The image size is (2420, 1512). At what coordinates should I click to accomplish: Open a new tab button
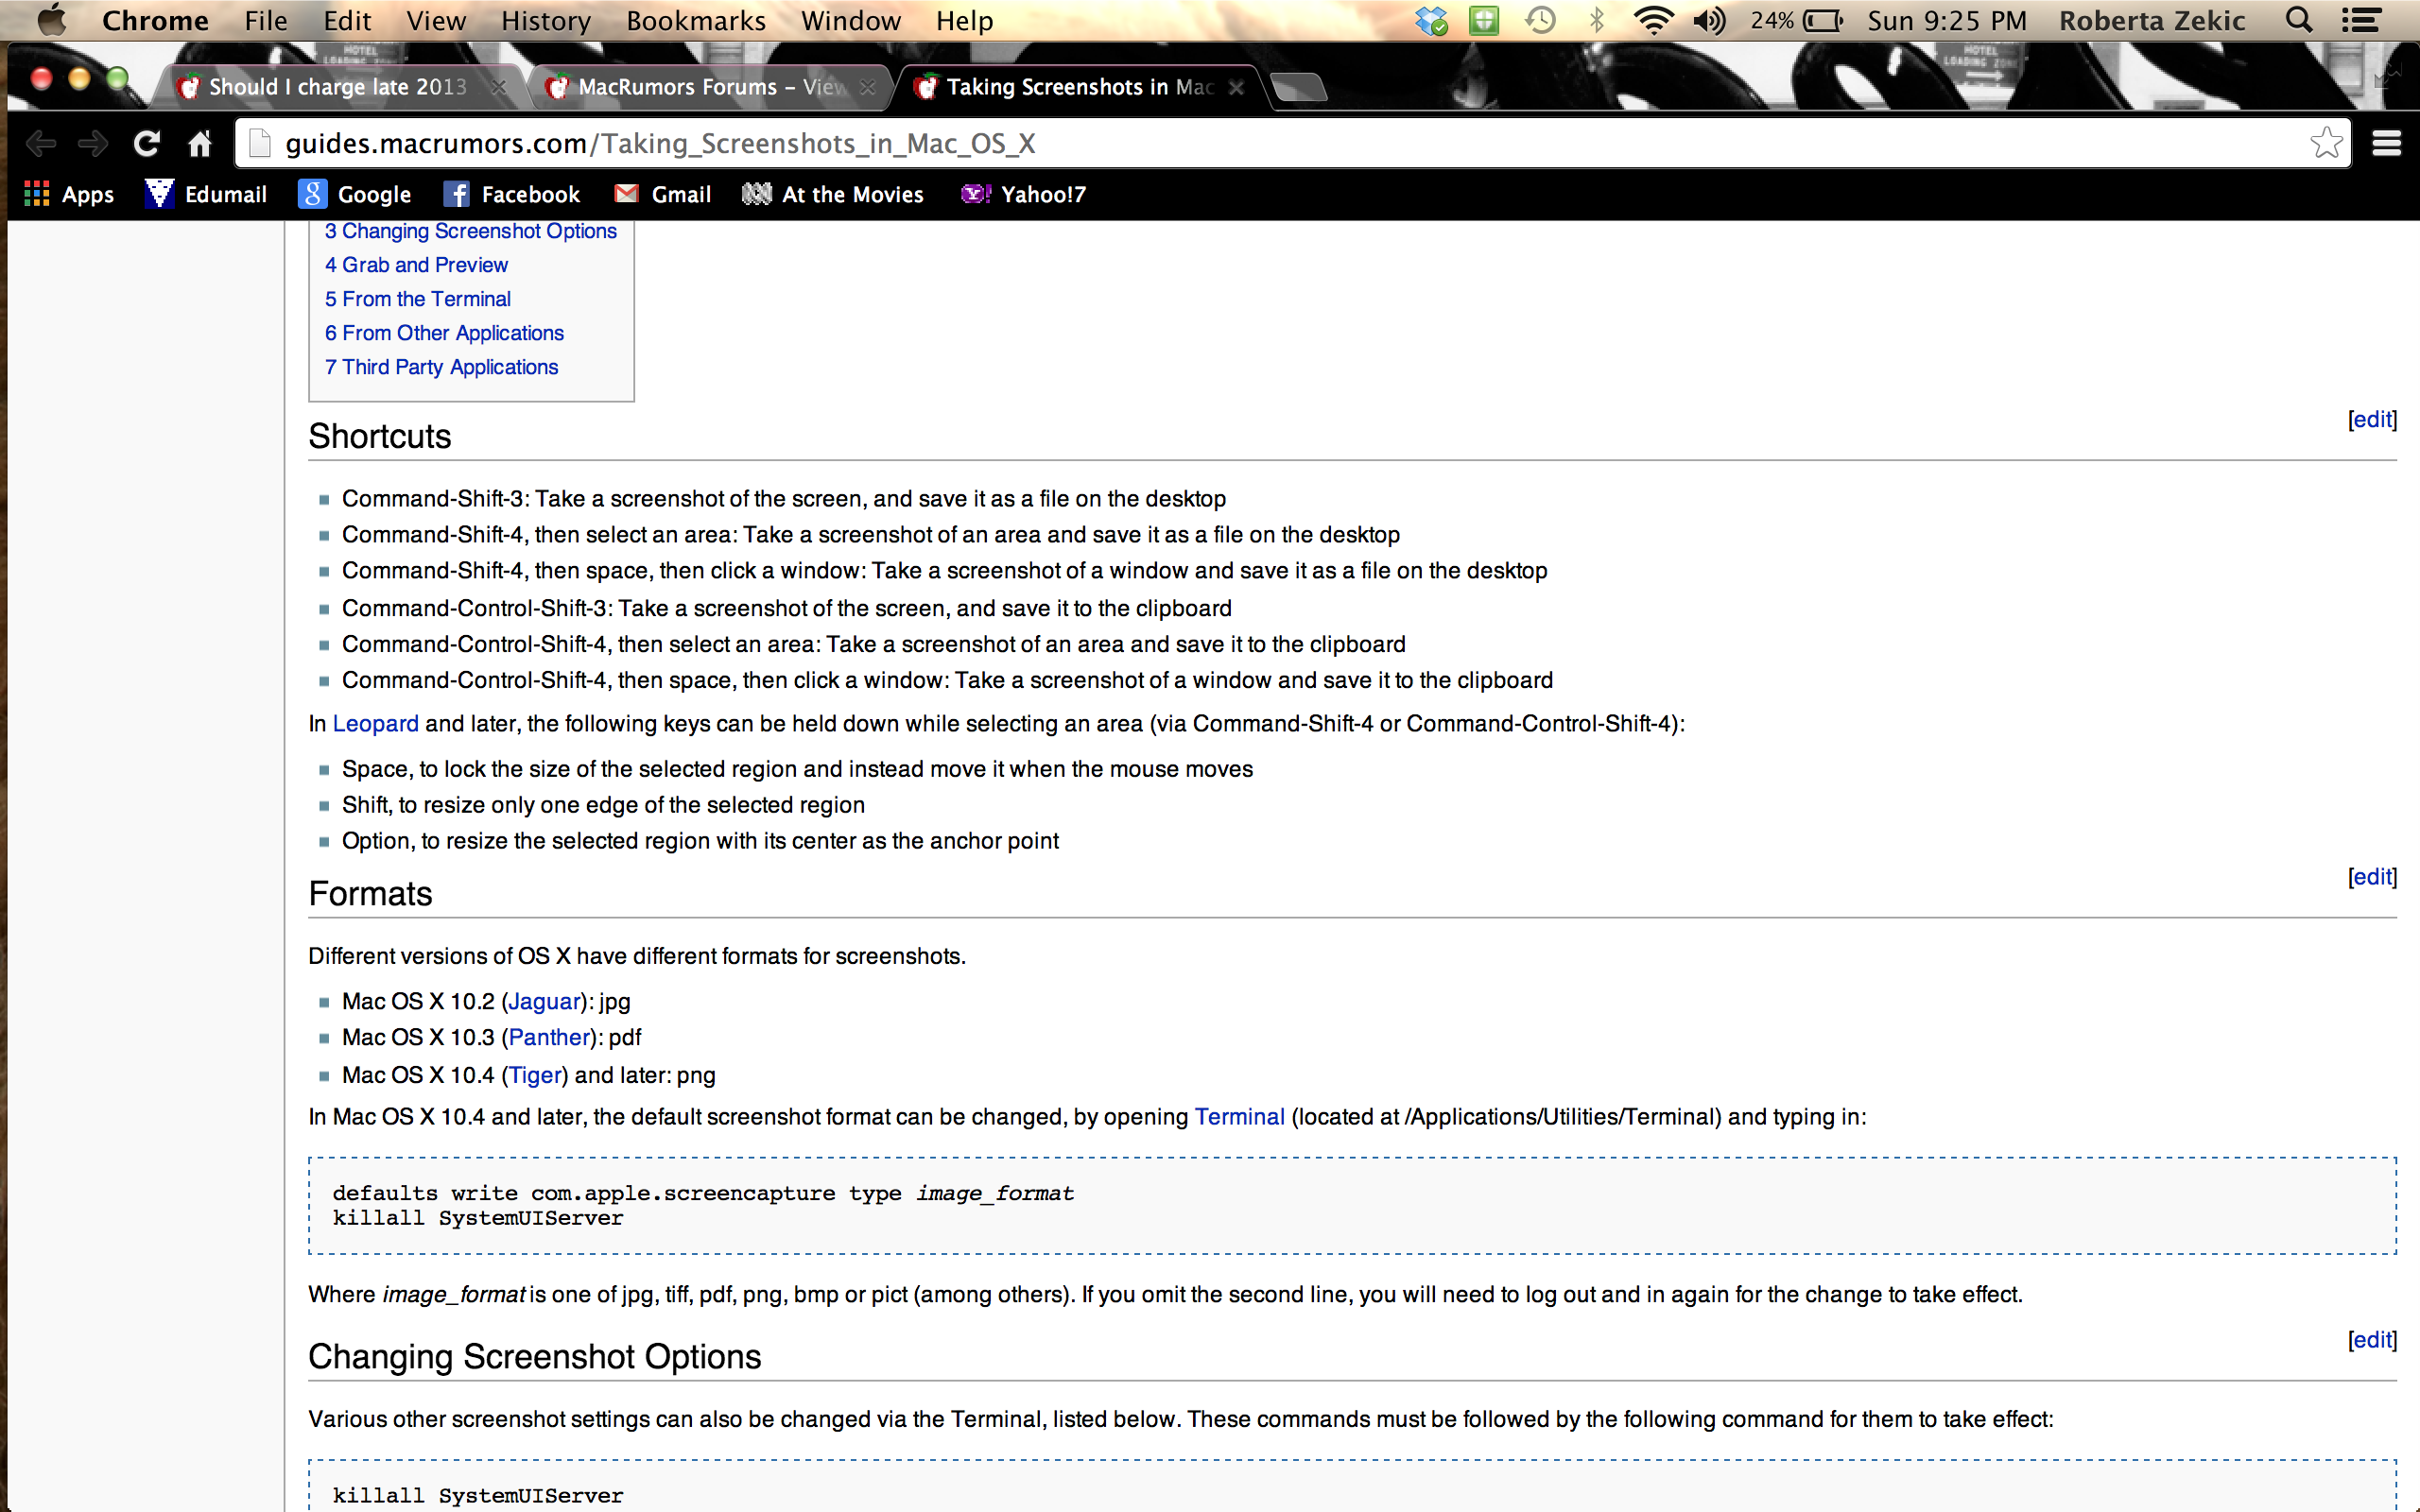pyautogui.click(x=1299, y=88)
